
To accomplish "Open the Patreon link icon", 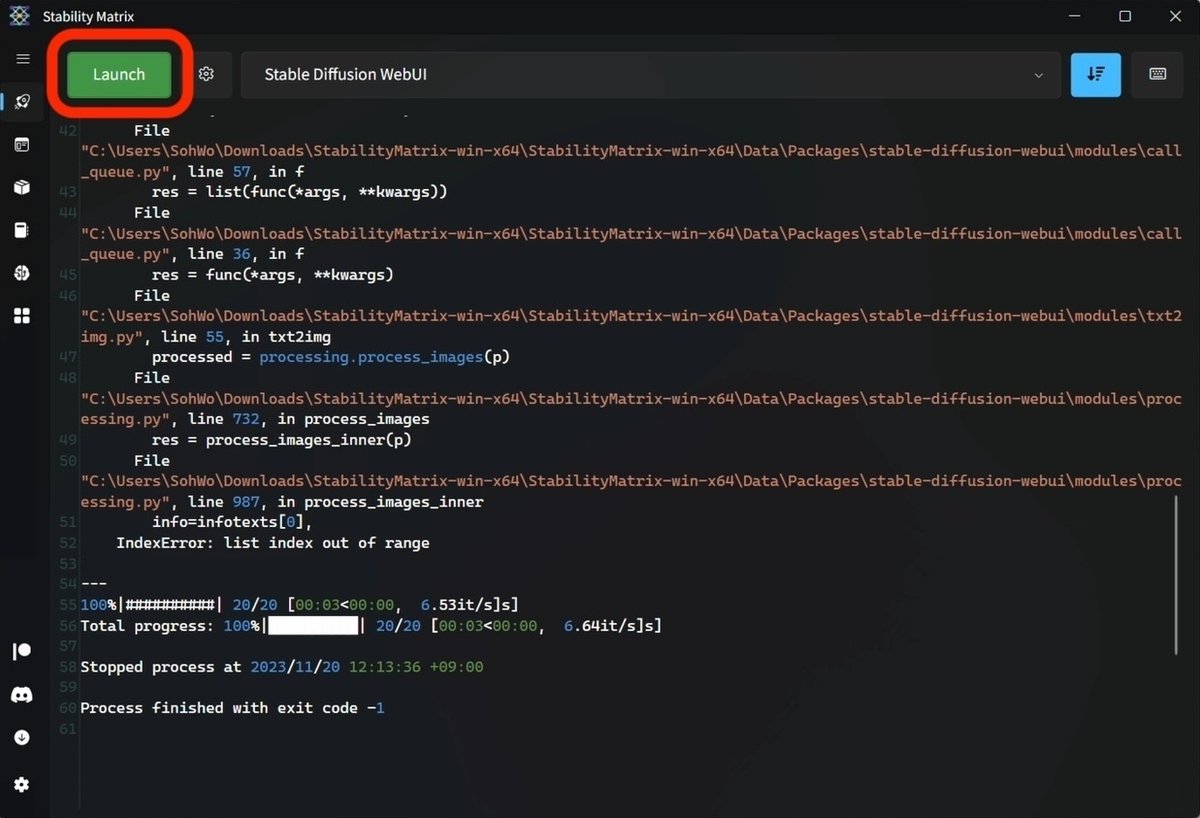I will tap(22, 652).
